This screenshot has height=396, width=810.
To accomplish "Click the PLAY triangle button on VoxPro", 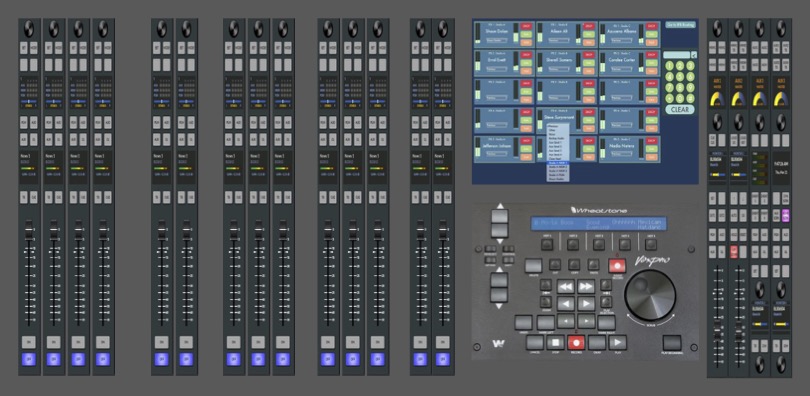I will pos(617,342).
